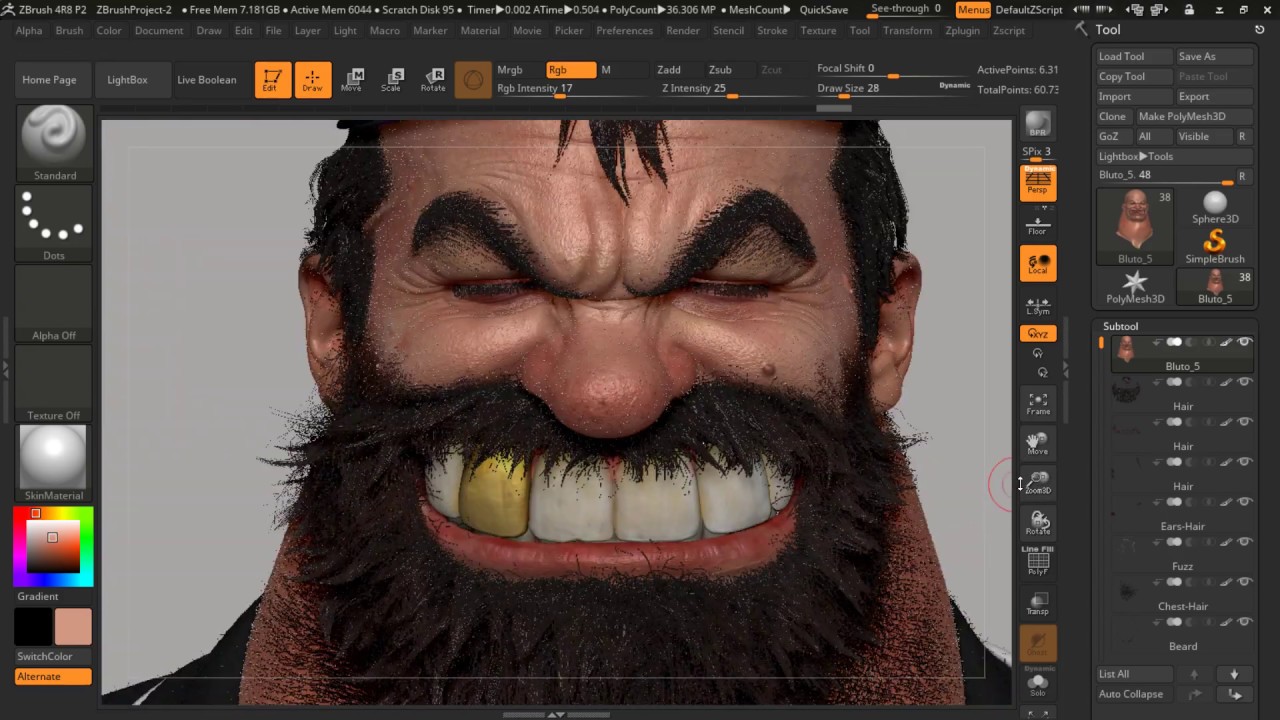This screenshot has height=720, width=1280.
Task: Select the PolyMesh3D star tool thumbnail
Action: point(1135,287)
